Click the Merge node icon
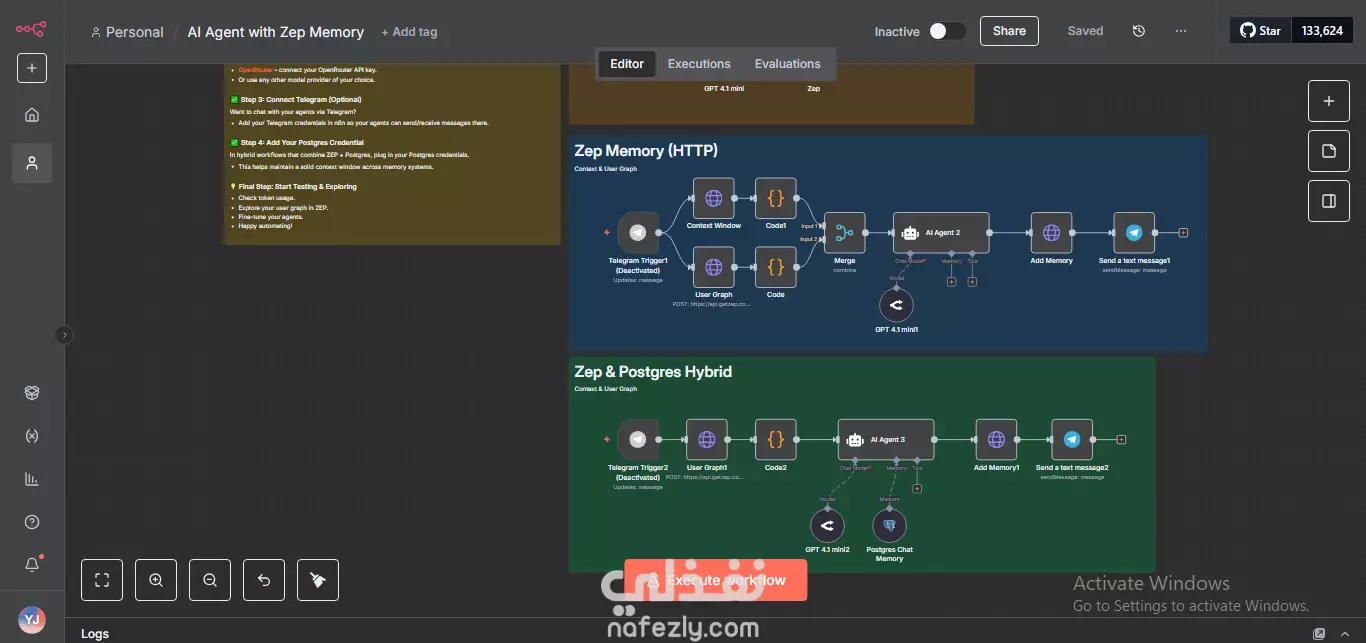Screen dimensions: 1366x643 (x=845, y=233)
